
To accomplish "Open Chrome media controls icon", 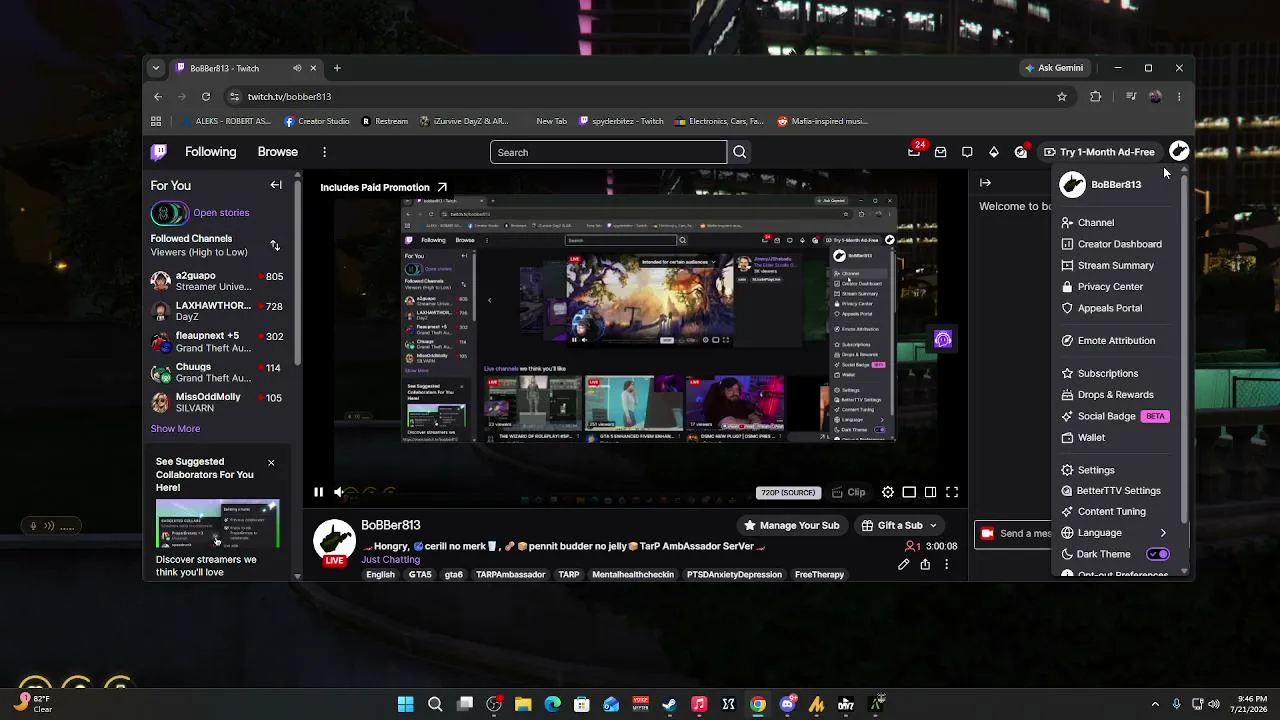I will click(x=1131, y=96).
